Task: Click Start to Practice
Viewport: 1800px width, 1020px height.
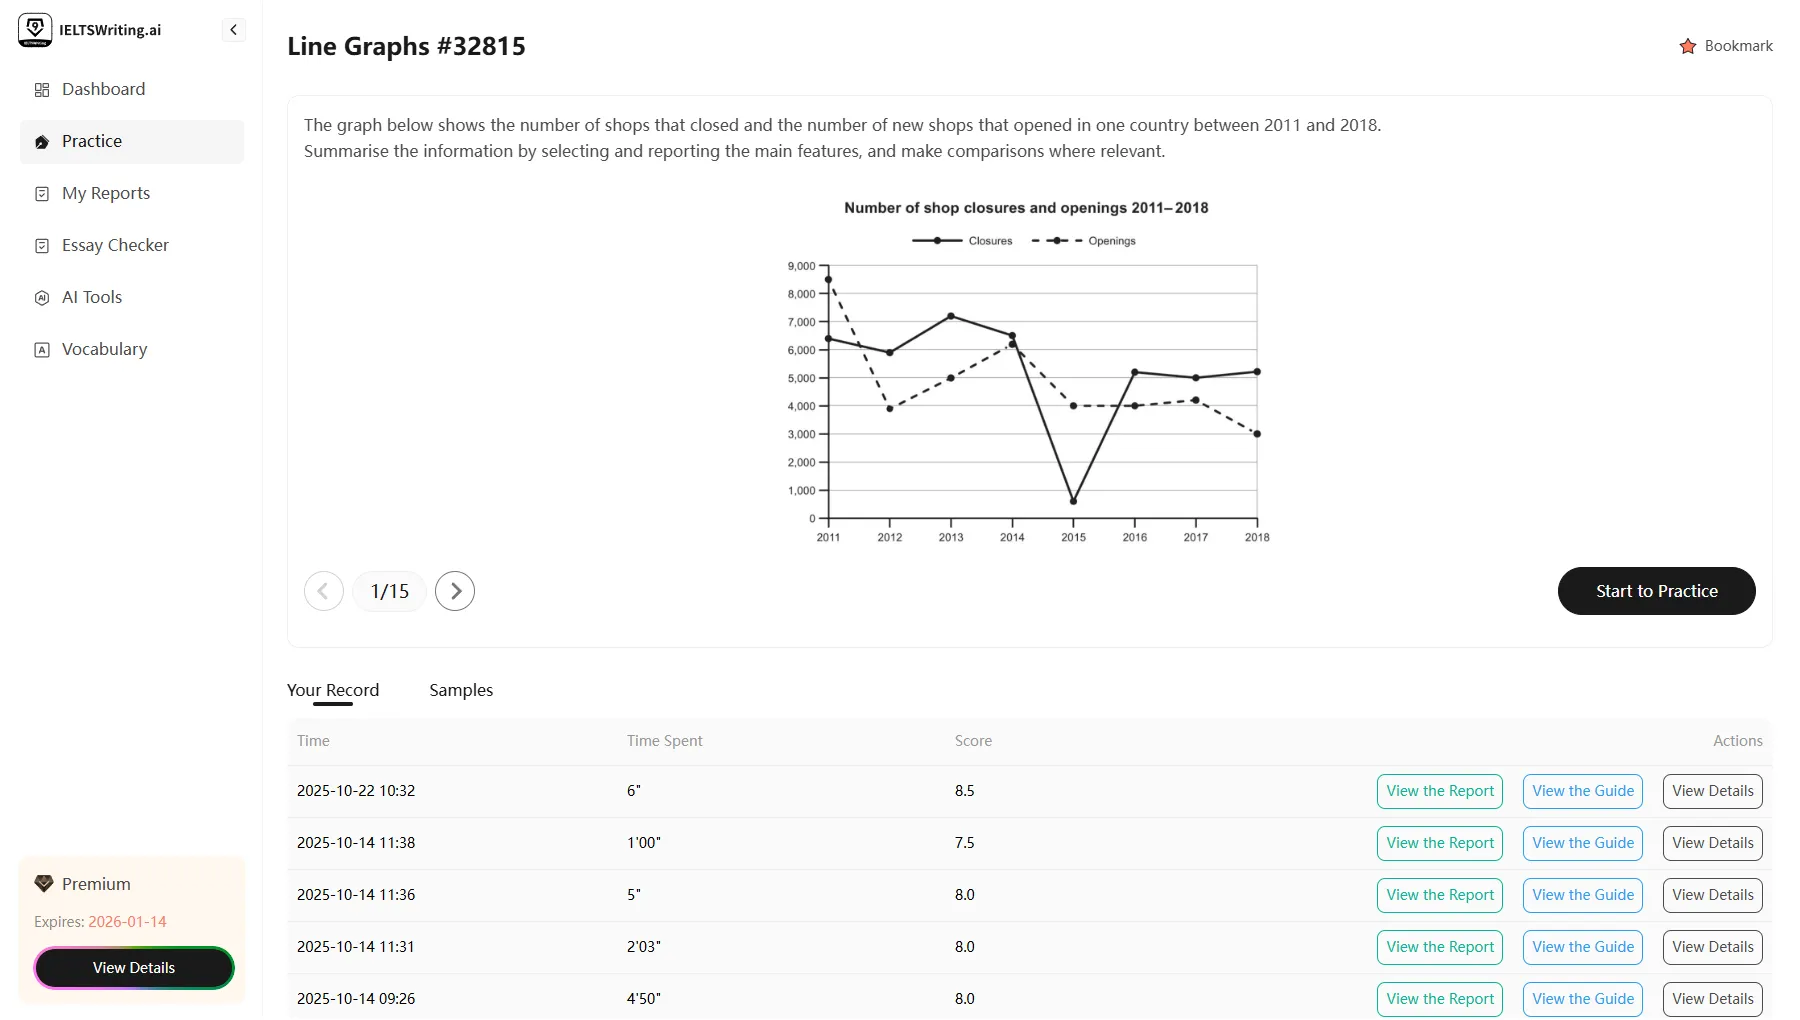Action: (1655, 591)
